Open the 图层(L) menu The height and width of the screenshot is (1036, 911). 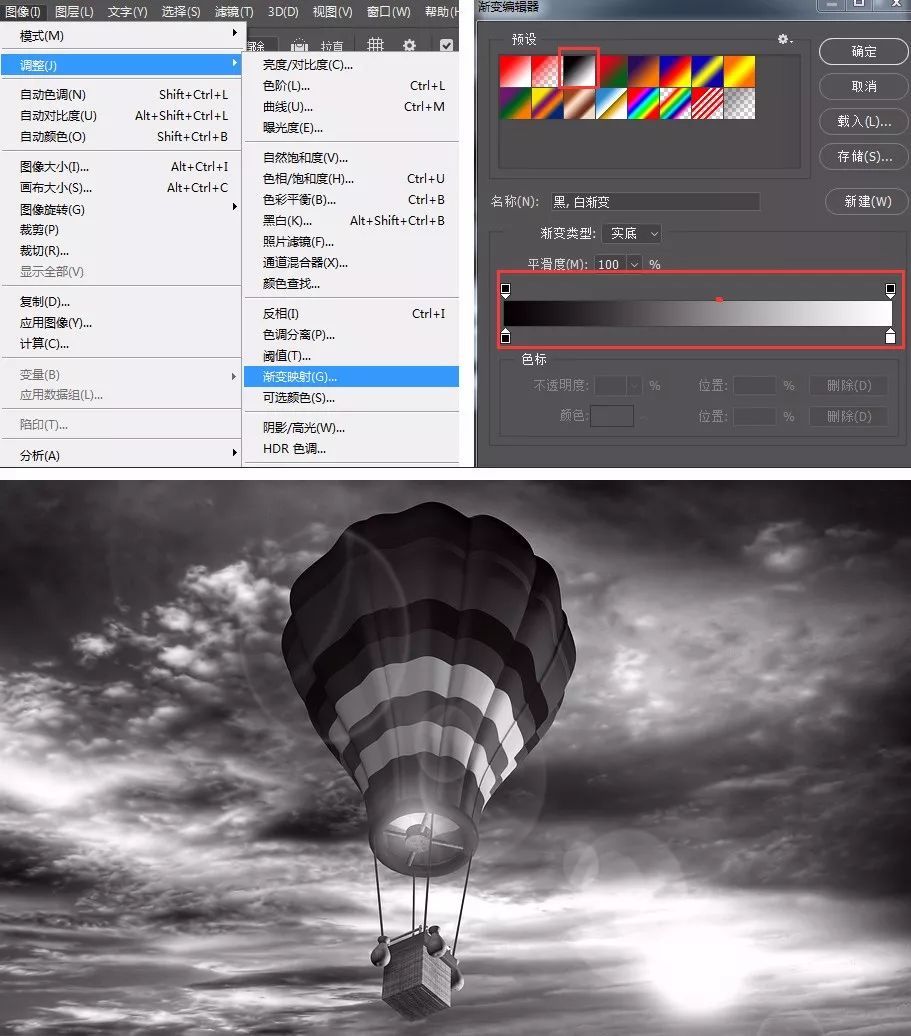click(x=74, y=11)
